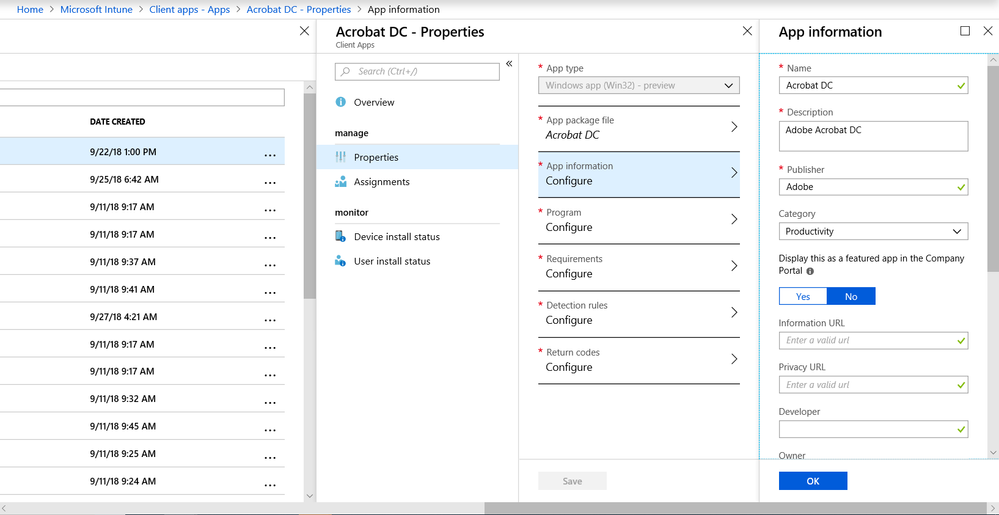Image resolution: width=999 pixels, height=515 pixels.
Task: Click the apps list filter box
Action: click(142, 98)
